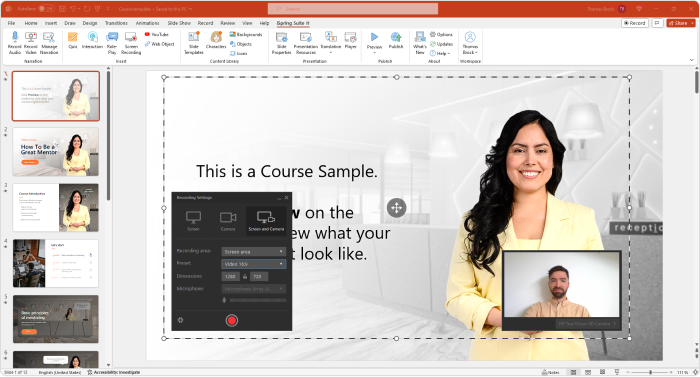Viewport: 700px width, 377px height.
Task: Open the Microphone dropdown
Action: tap(254, 289)
